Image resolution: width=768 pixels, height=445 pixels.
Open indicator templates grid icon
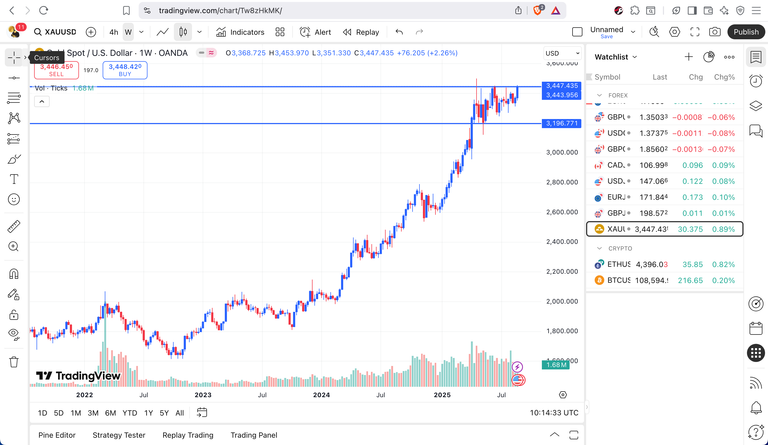pyautogui.click(x=280, y=32)
